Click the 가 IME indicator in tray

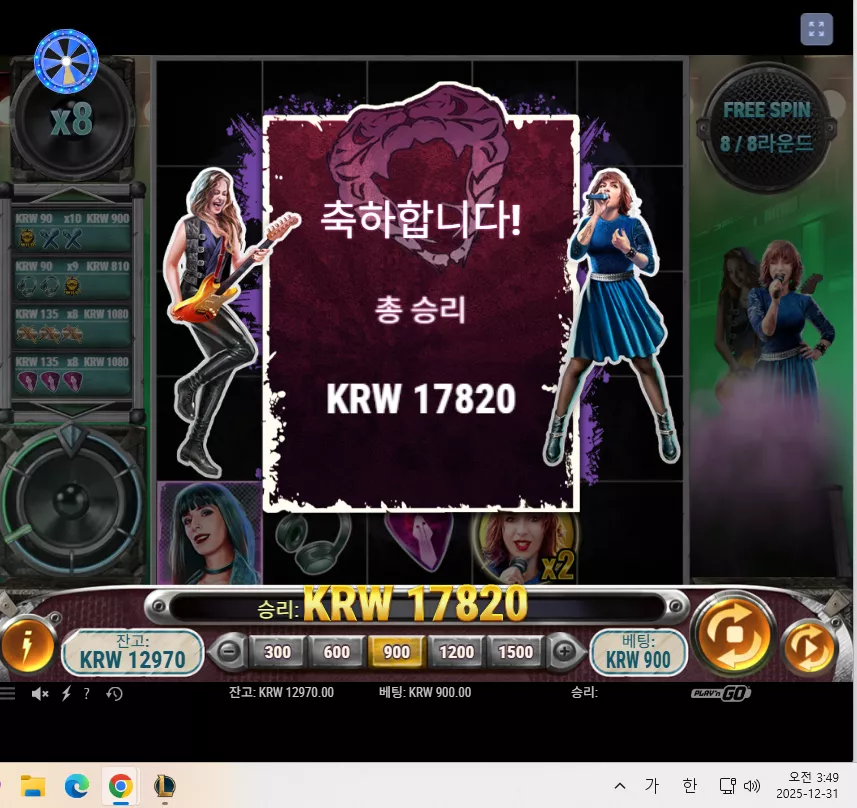click(651, 786)
